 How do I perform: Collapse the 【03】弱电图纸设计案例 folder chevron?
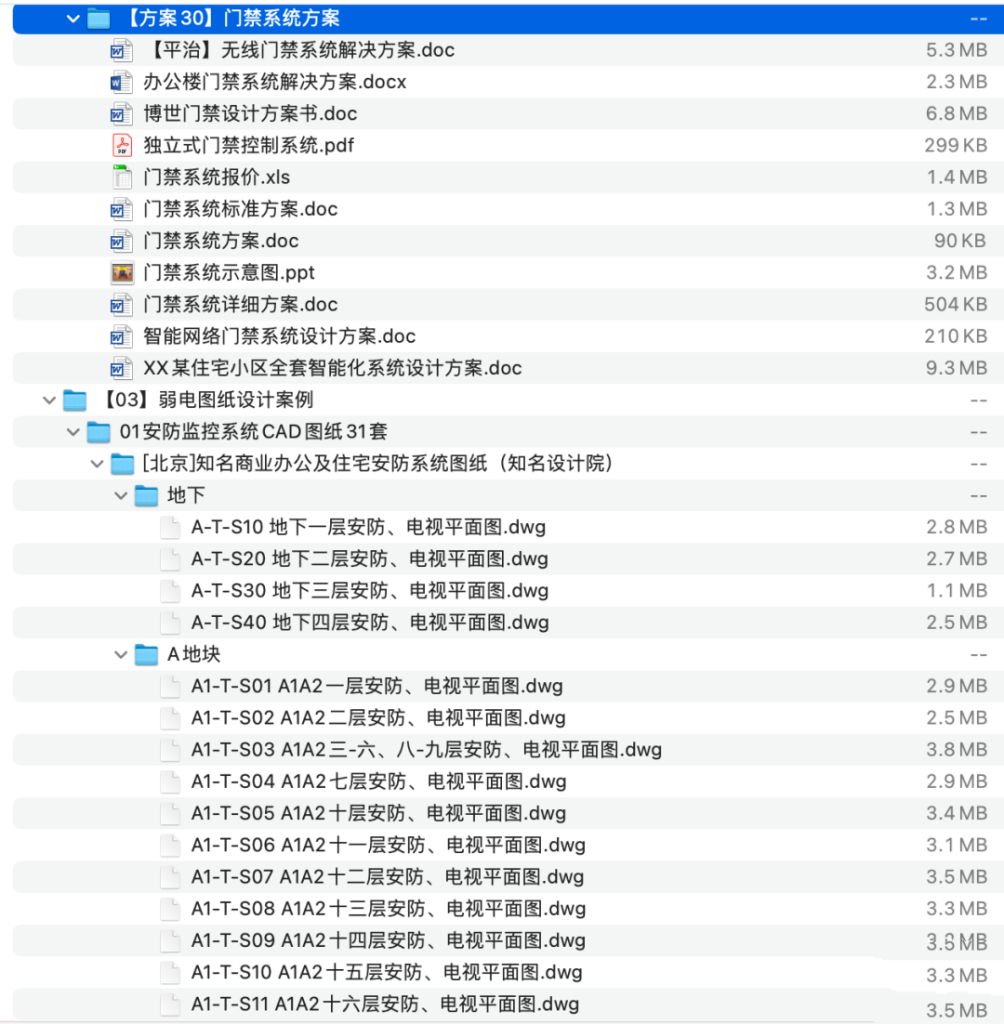(49, 400)
